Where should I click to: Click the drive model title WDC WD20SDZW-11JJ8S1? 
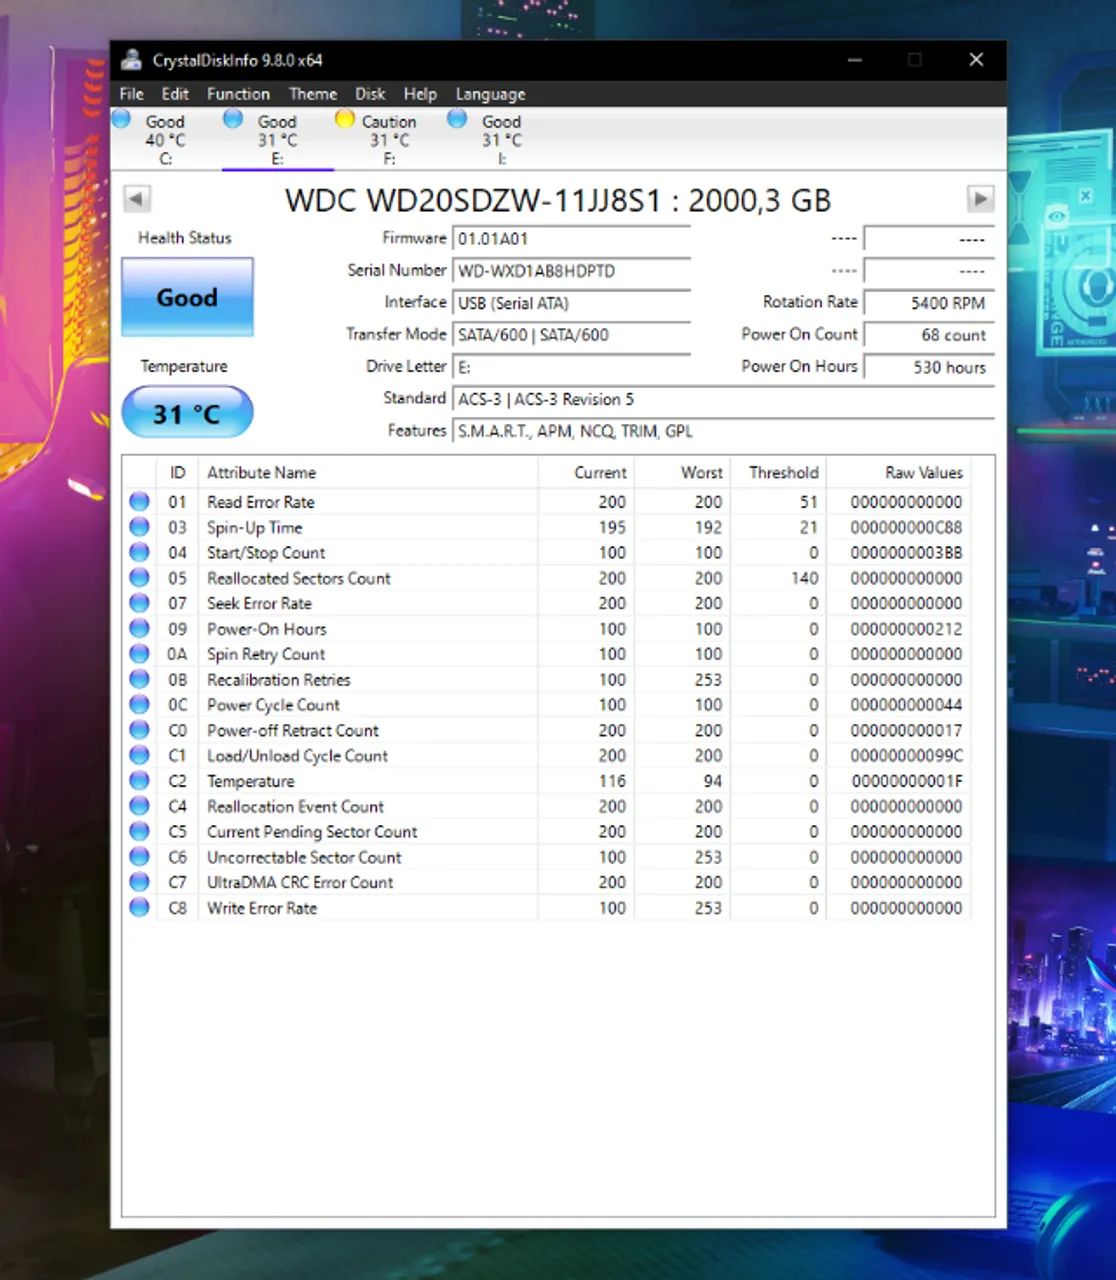click(473, 200)
